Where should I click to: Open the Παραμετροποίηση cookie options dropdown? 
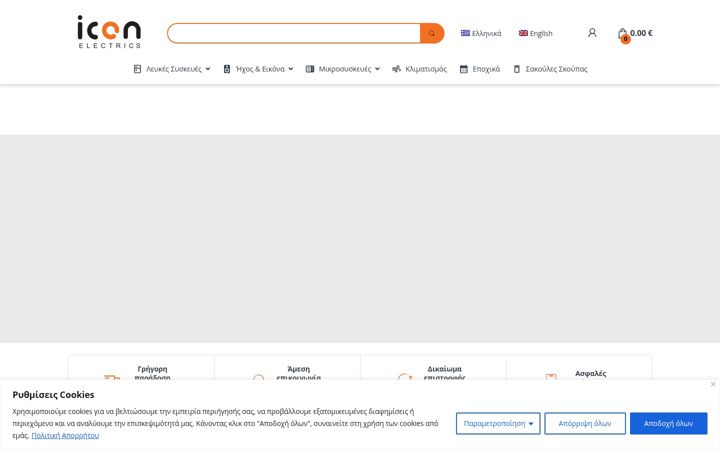pyautogui.click(x=498, y=423)
